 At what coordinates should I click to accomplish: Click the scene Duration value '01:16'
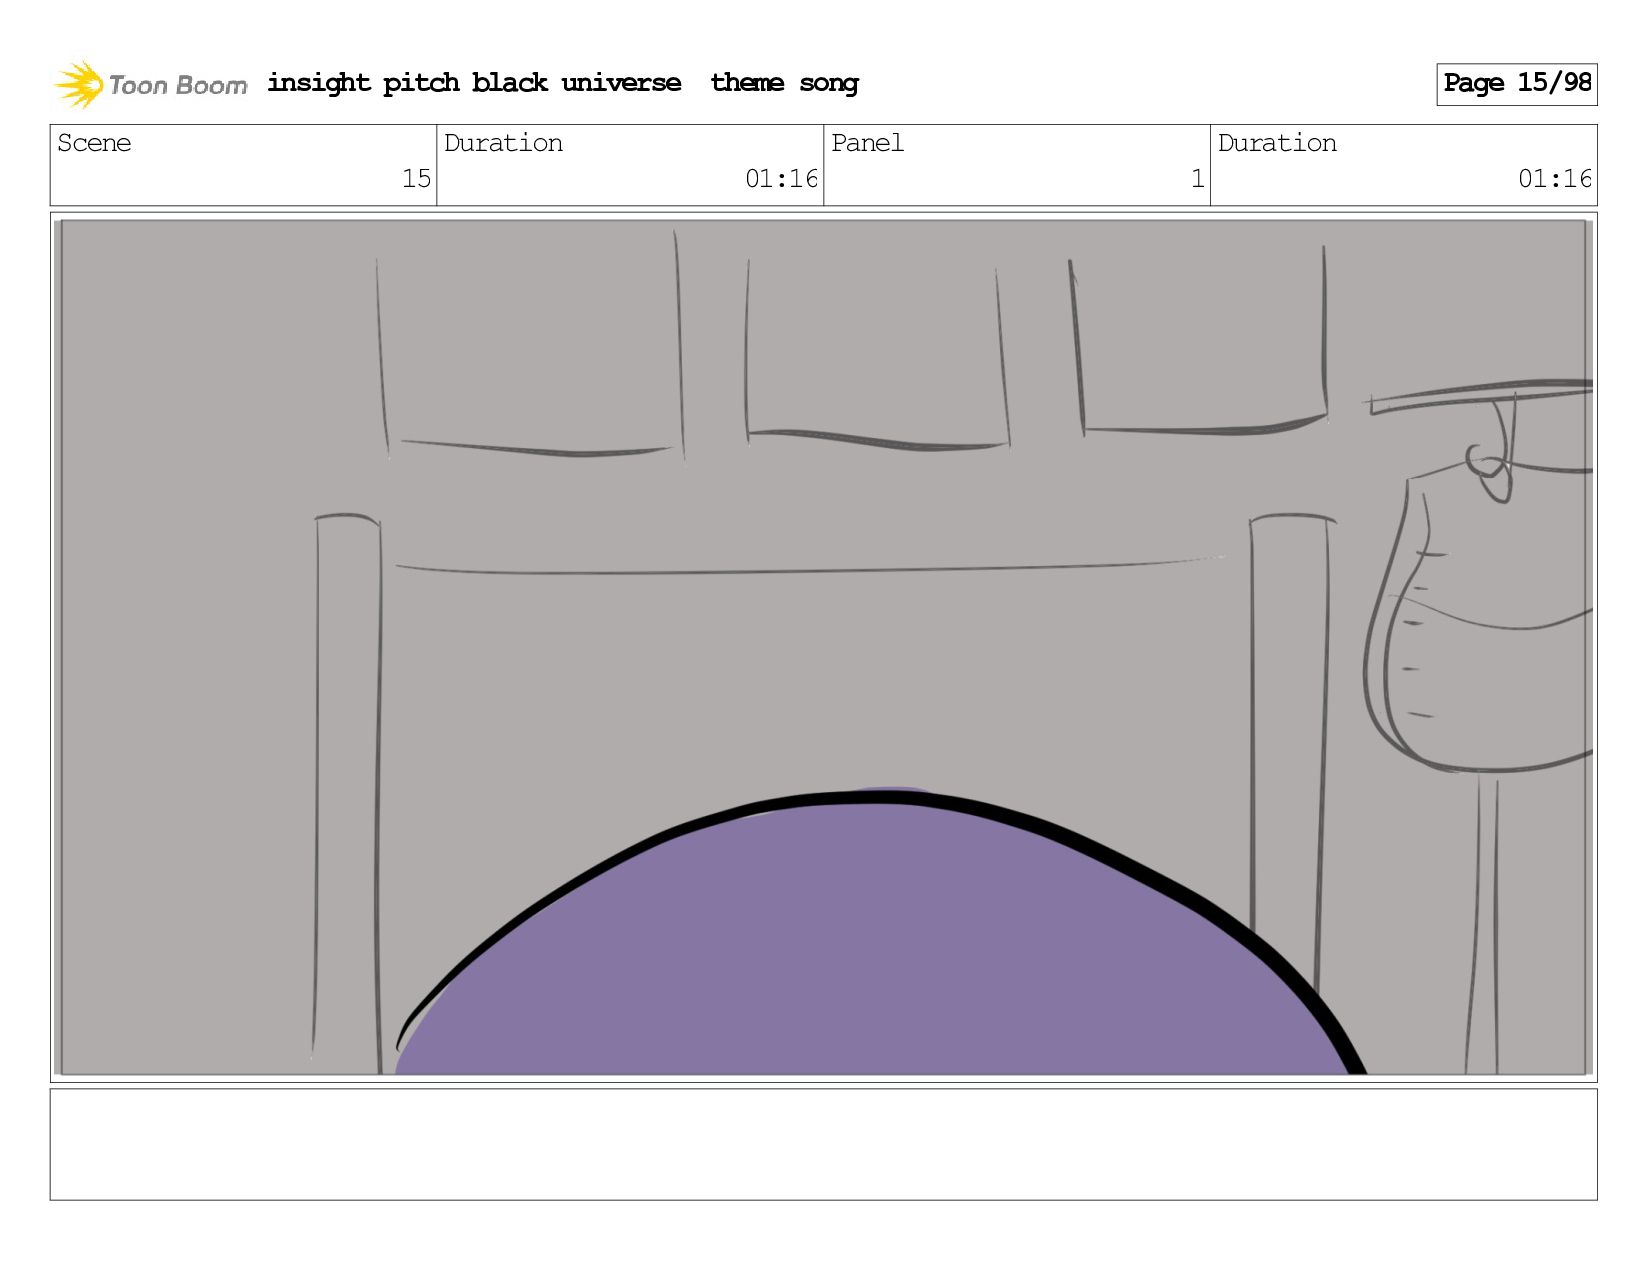[x=781, y=179]
